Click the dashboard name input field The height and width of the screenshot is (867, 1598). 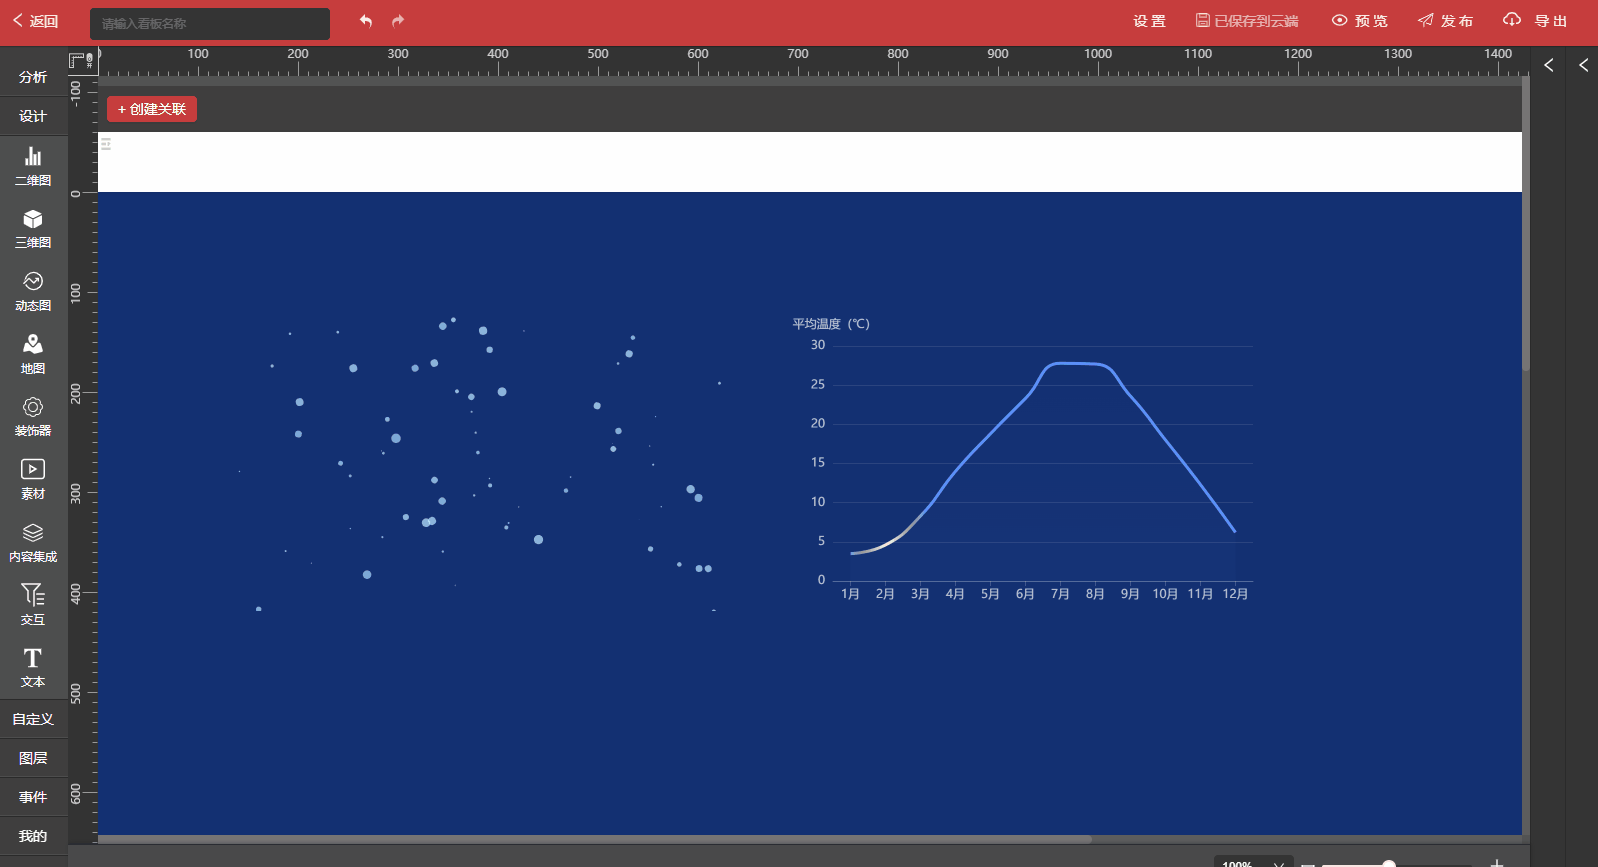point(210,23)
